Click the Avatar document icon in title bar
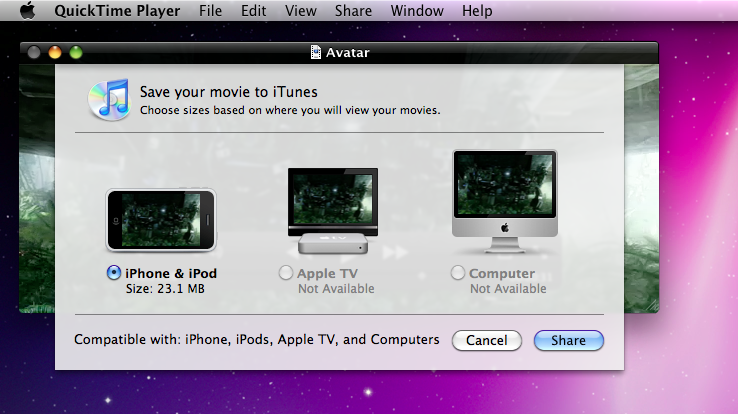The image size is (738, 414). [x=316, y=52]
